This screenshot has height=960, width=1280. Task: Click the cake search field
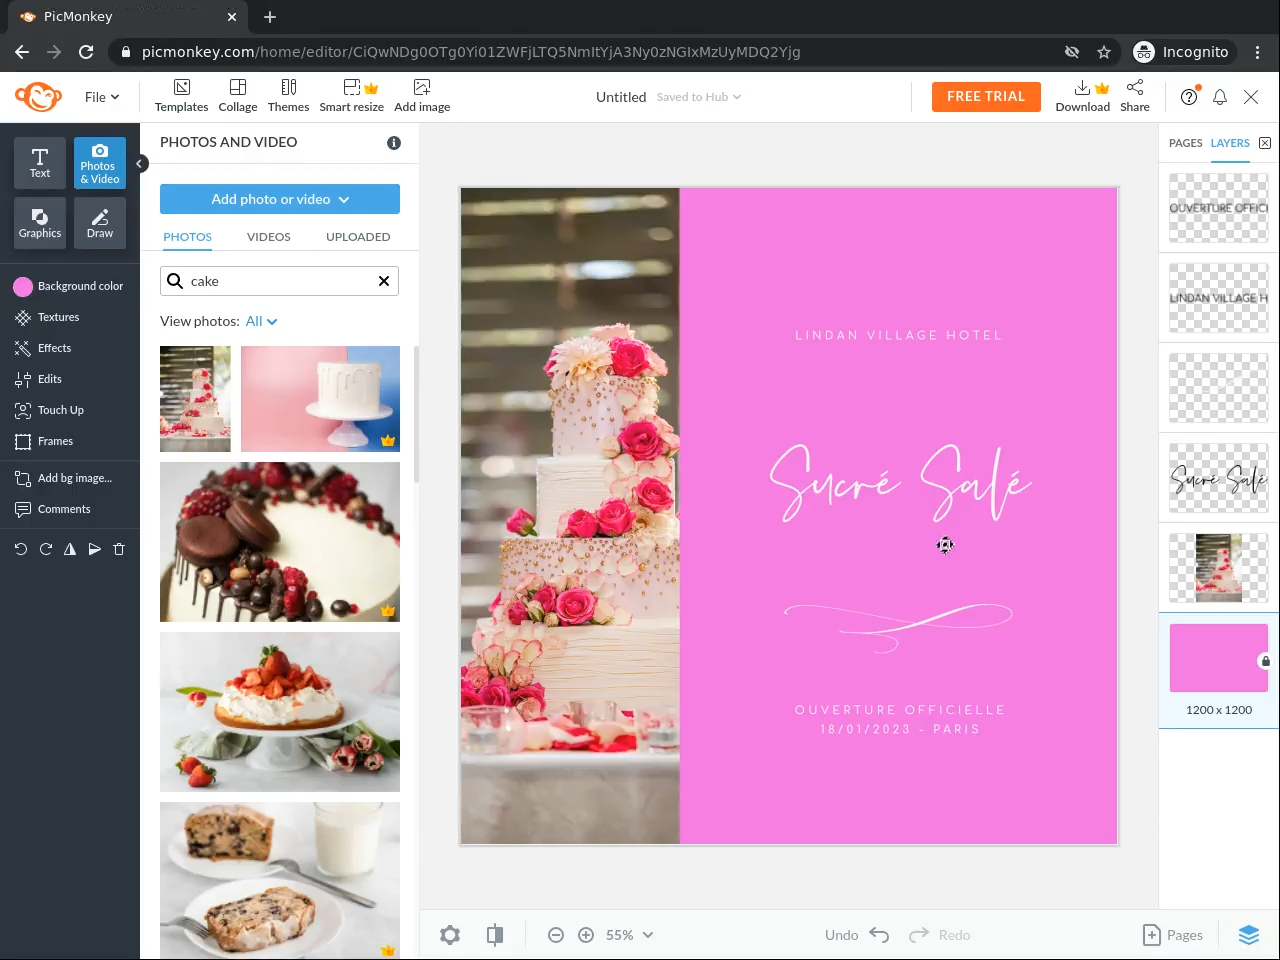[280, 281]
